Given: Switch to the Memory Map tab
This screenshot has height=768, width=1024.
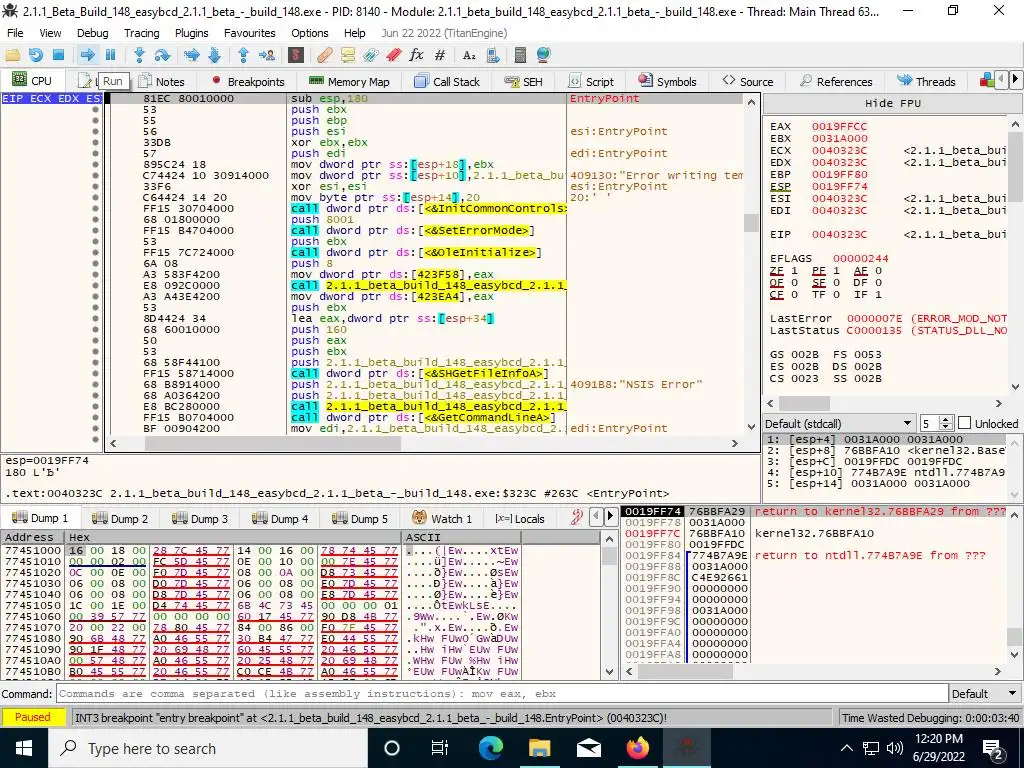Looking at the screenshot, I should pos(349,82).
